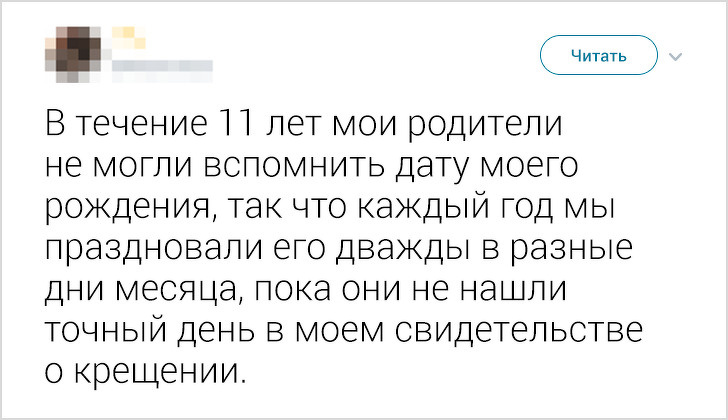
Task: Expand the chevron menu beside "Читать"
Action: [675, 56]
